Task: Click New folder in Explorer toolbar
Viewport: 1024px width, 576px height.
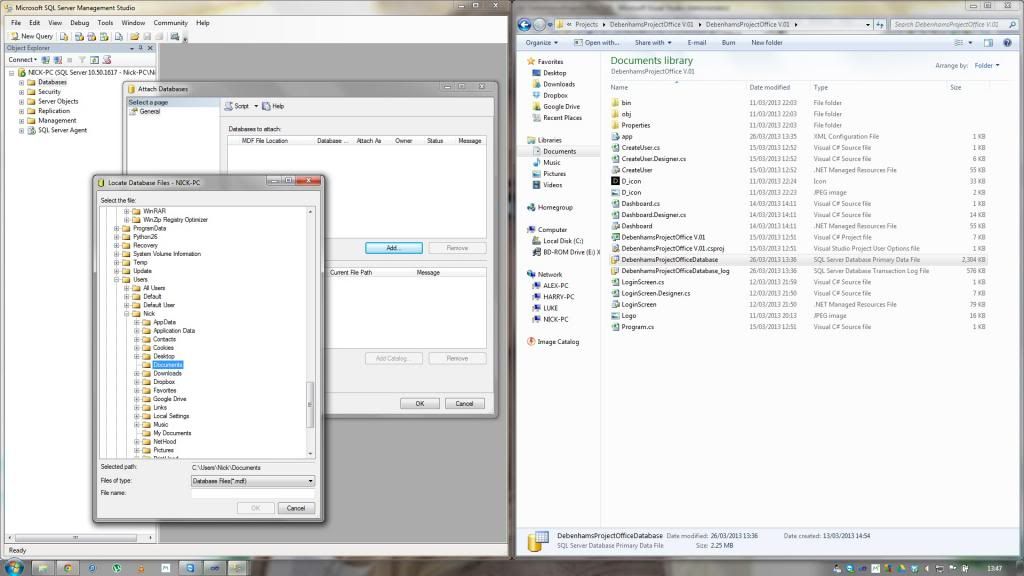Action: pos(767,42)
